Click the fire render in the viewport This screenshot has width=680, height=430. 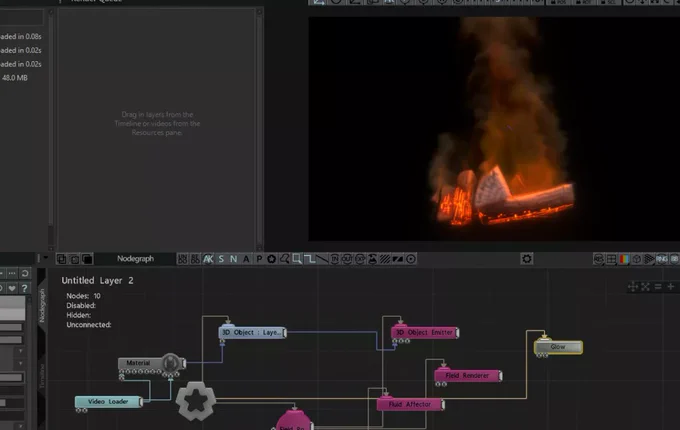point(503,130)
